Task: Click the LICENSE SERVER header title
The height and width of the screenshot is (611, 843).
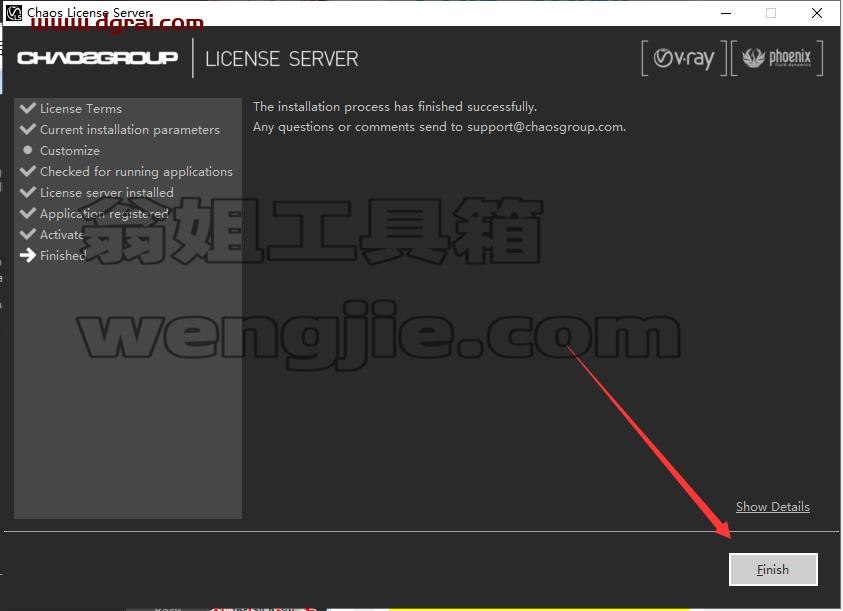Action: click(282, 59)
